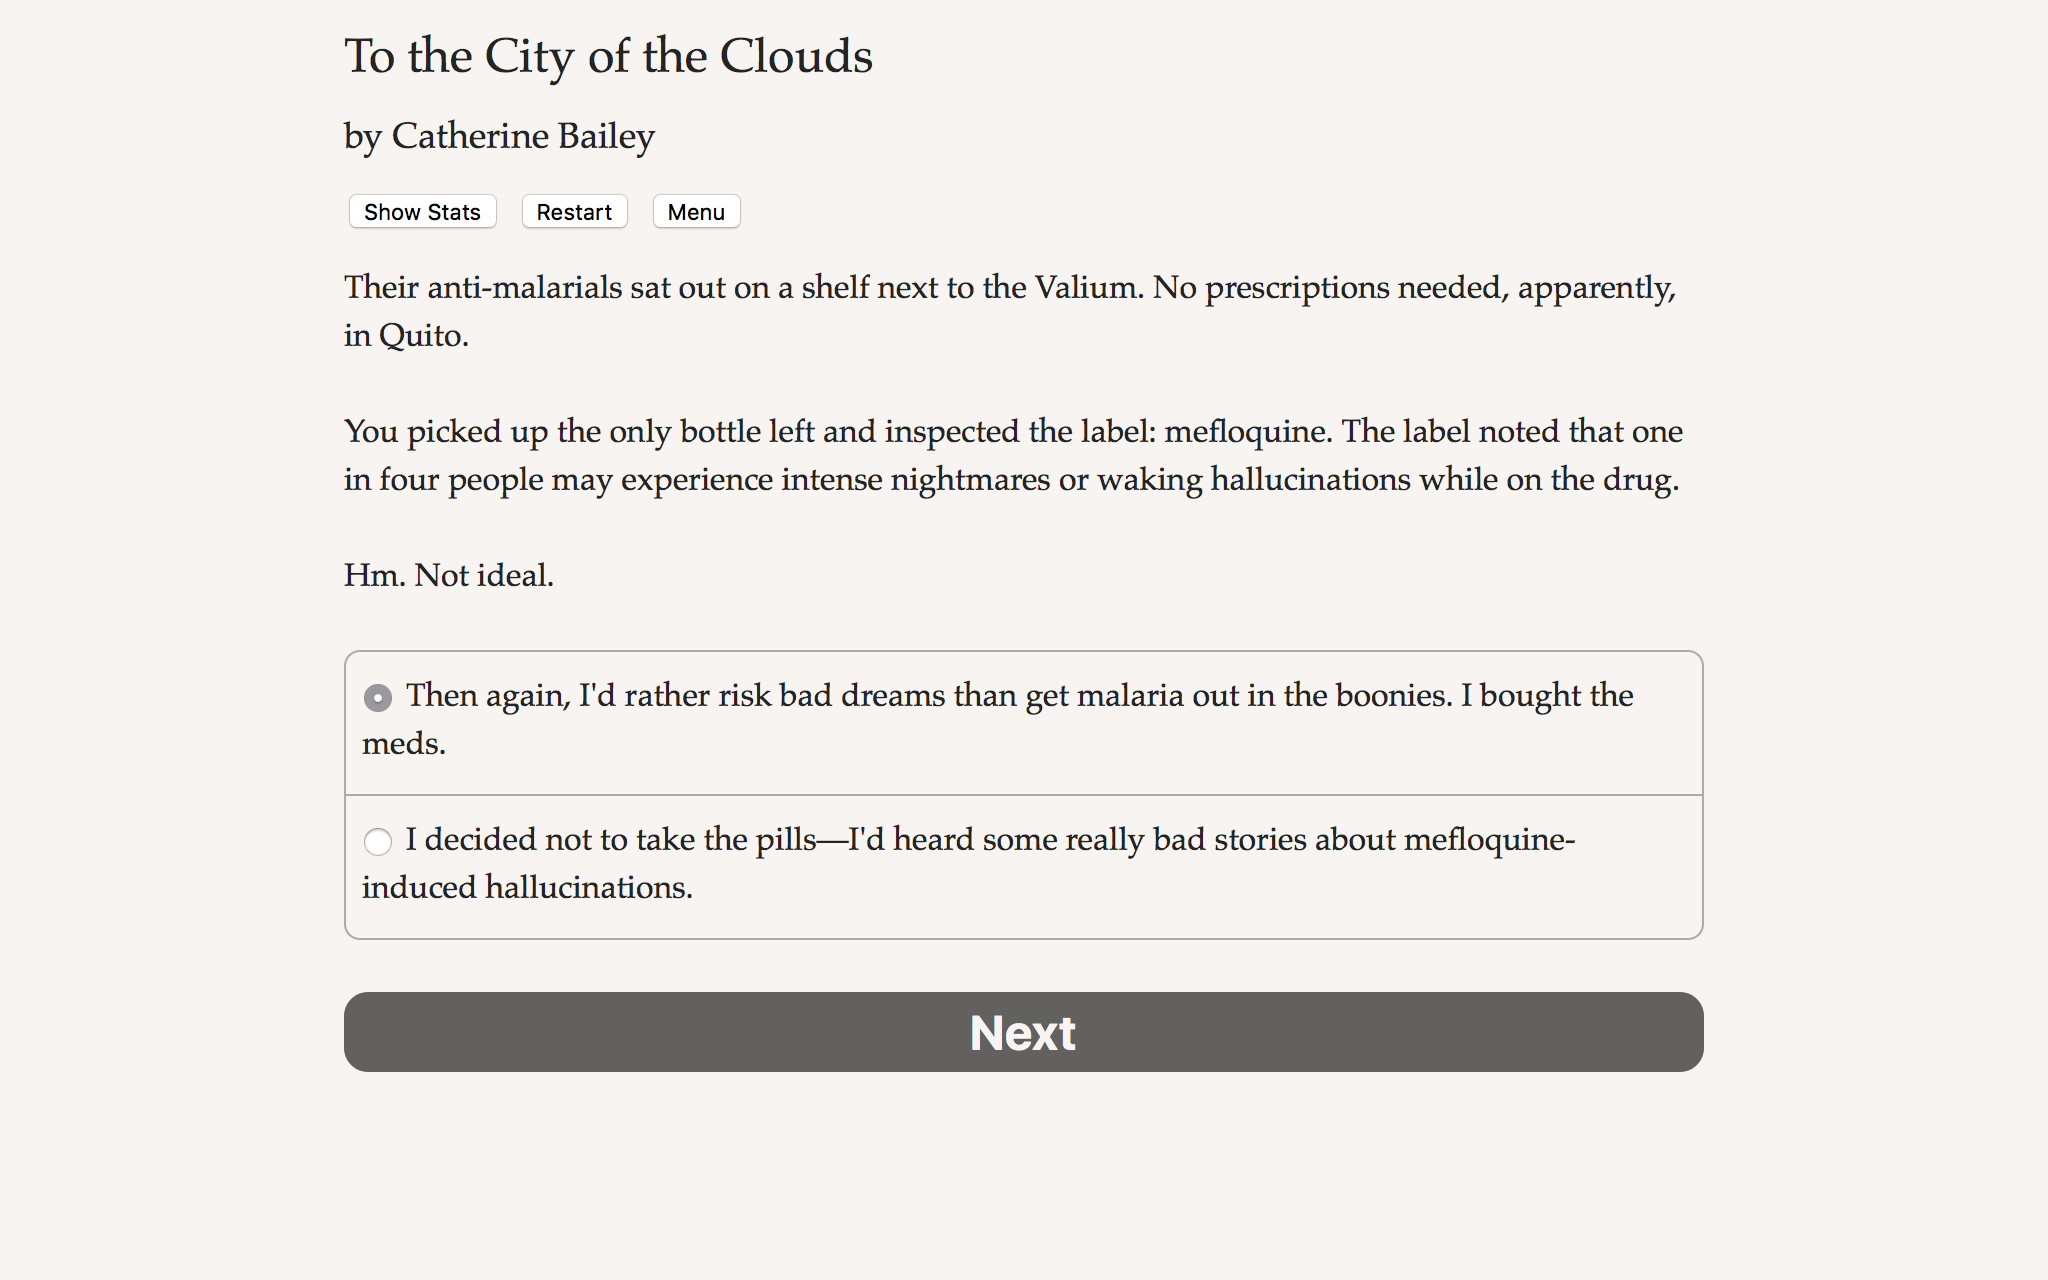The width and height of the screenshot is (2048, 1280).
Task: Click Menu to access game options
Action: tap(696, 211)
